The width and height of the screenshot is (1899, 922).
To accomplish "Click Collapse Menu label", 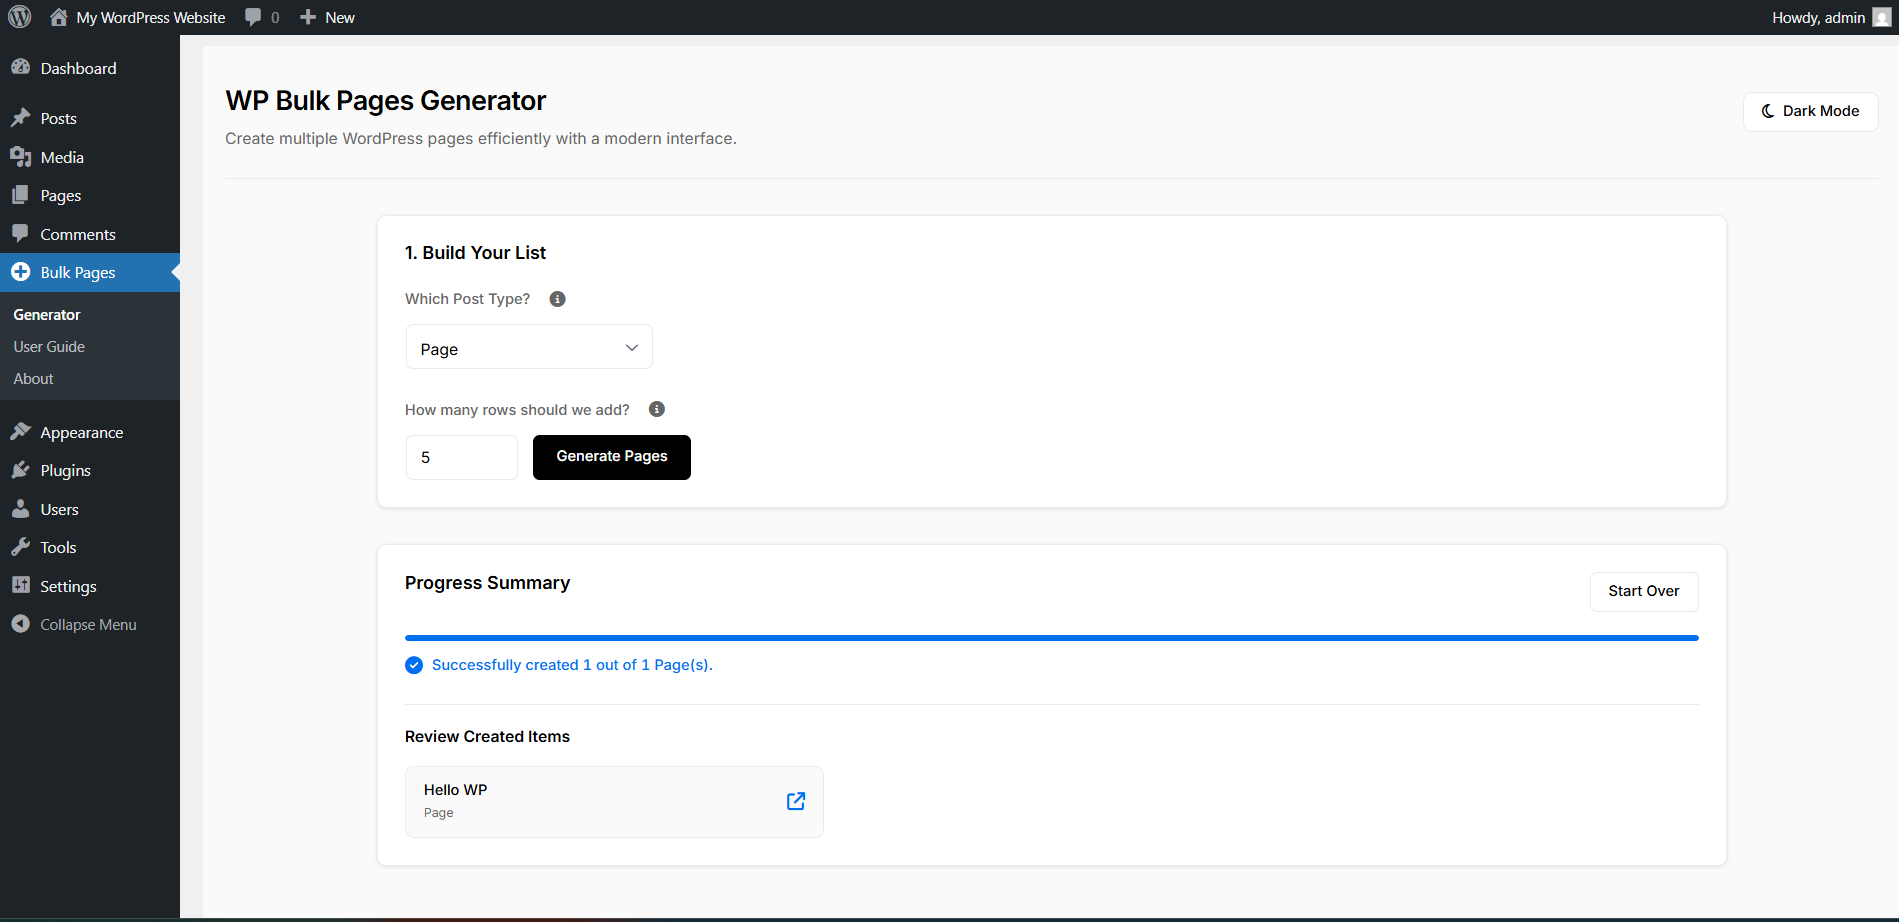I will click(x=88, y=624).
